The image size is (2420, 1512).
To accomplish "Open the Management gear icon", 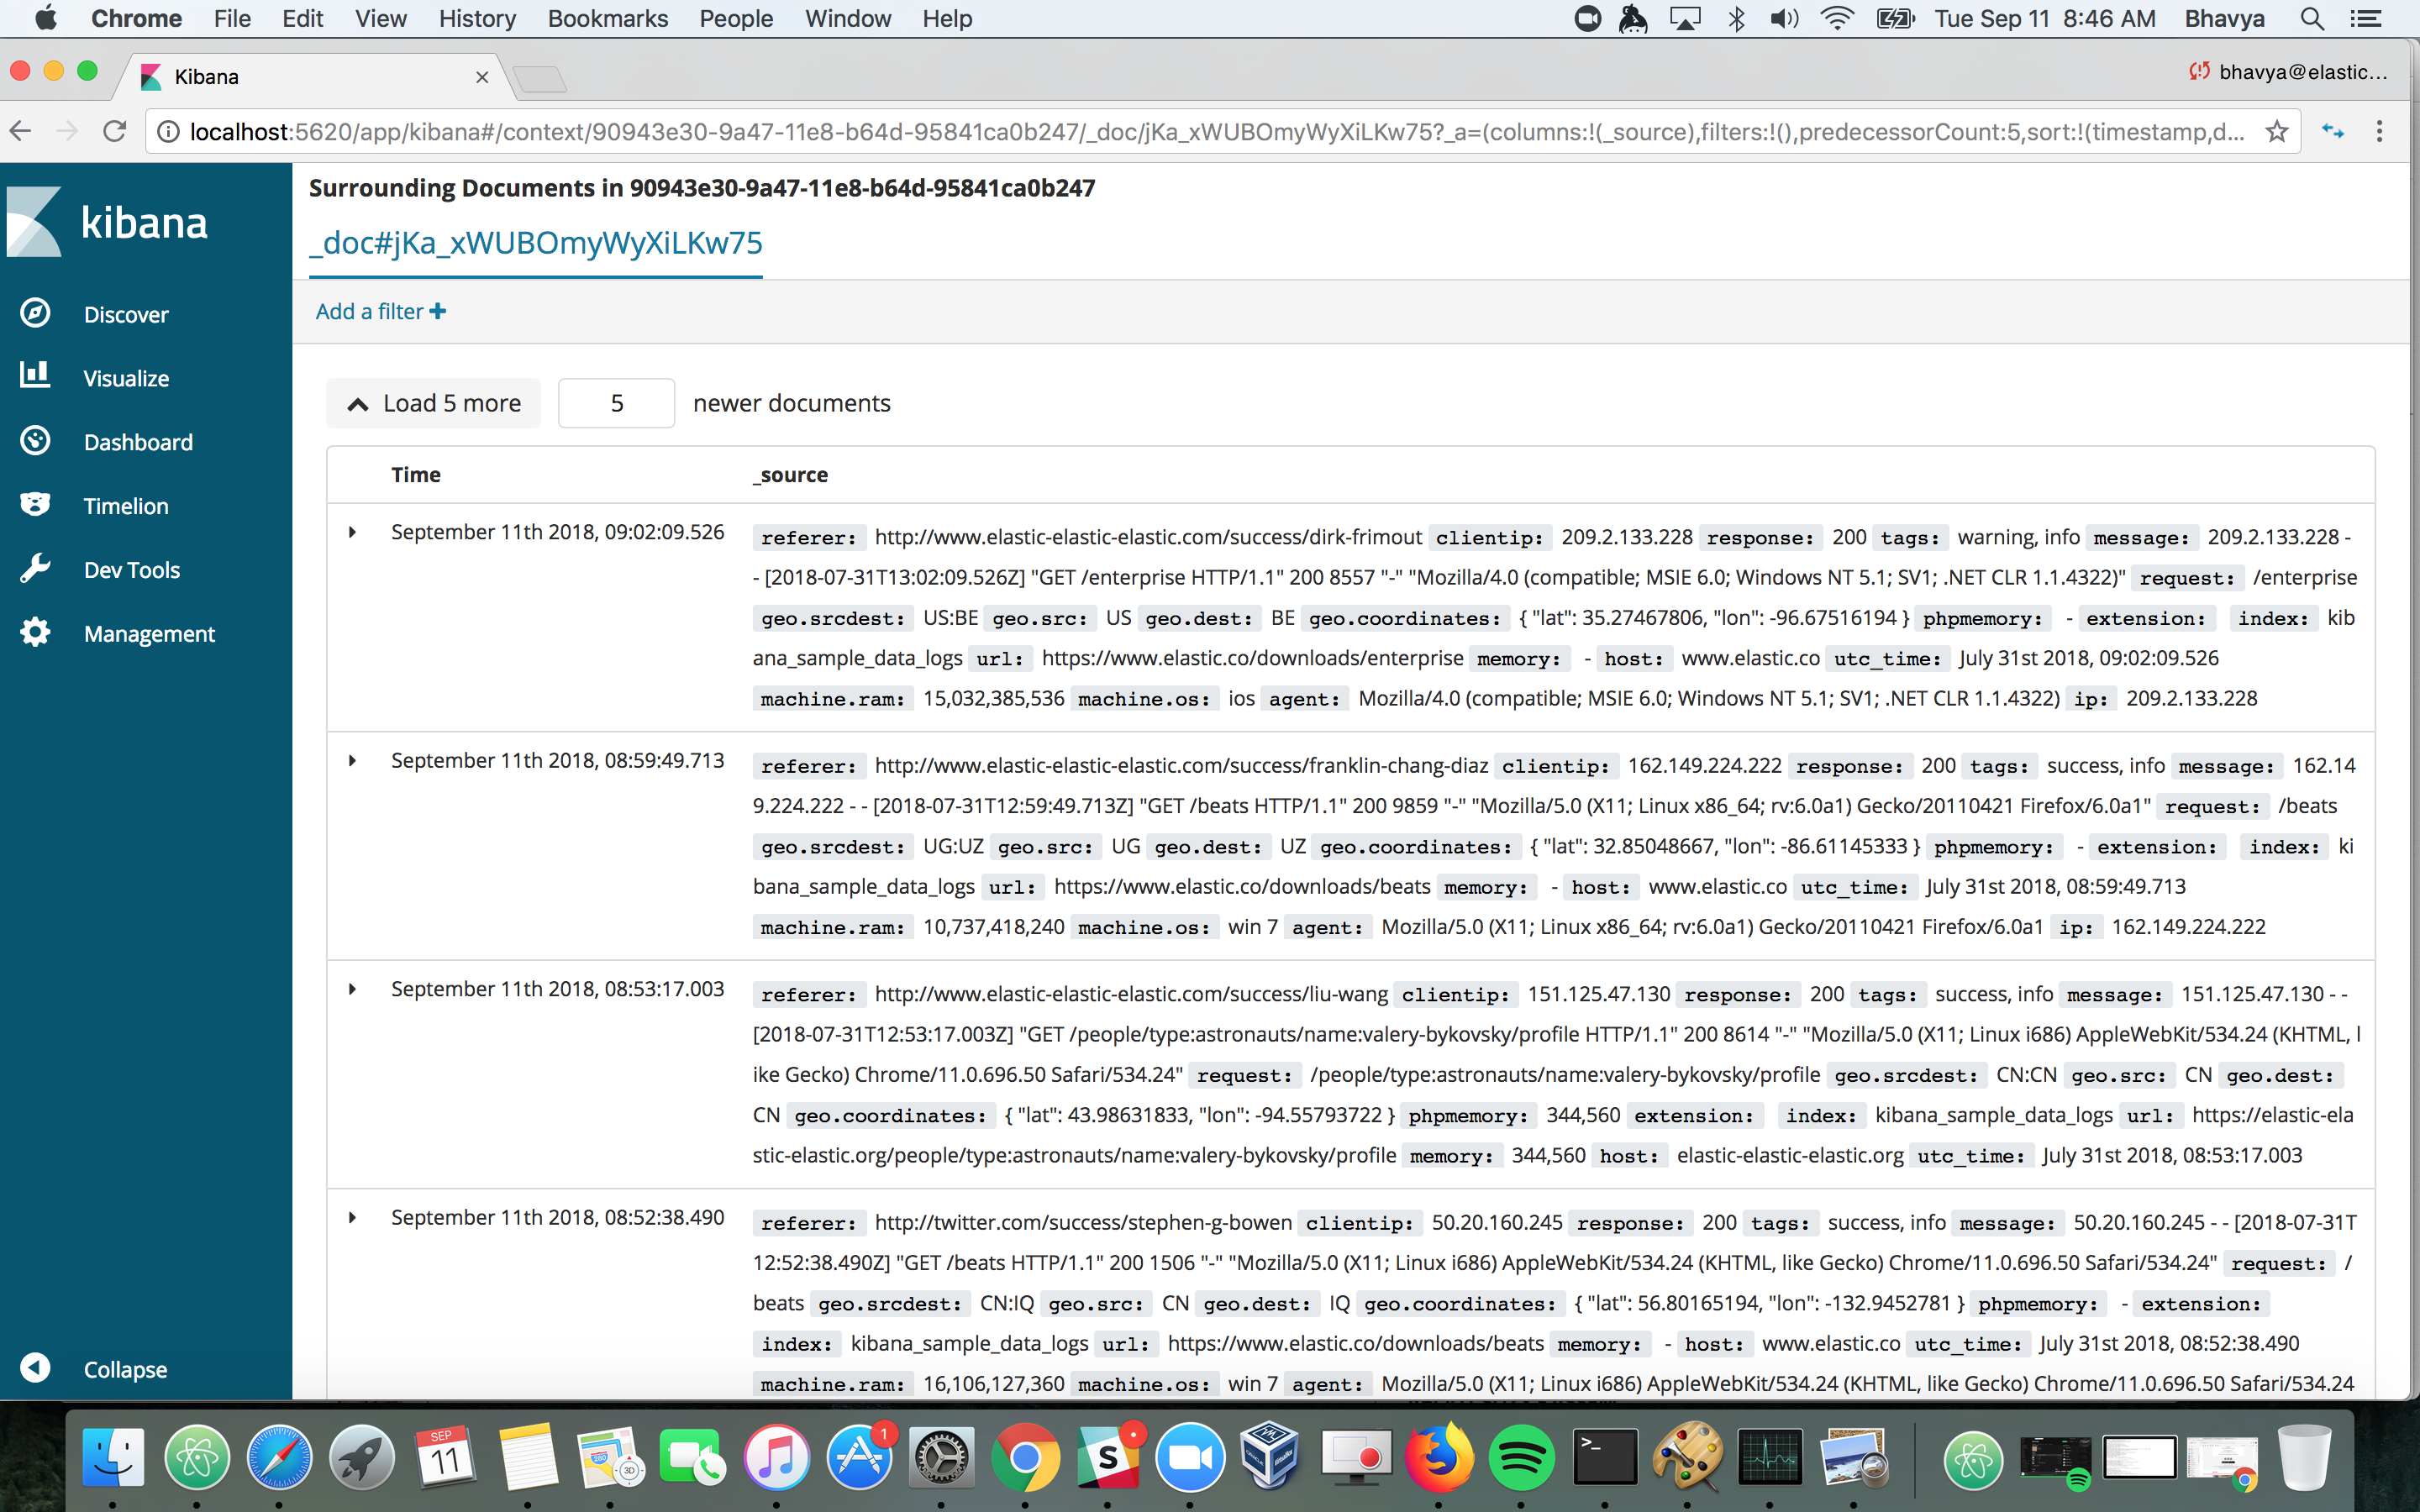I will point(36,633).
